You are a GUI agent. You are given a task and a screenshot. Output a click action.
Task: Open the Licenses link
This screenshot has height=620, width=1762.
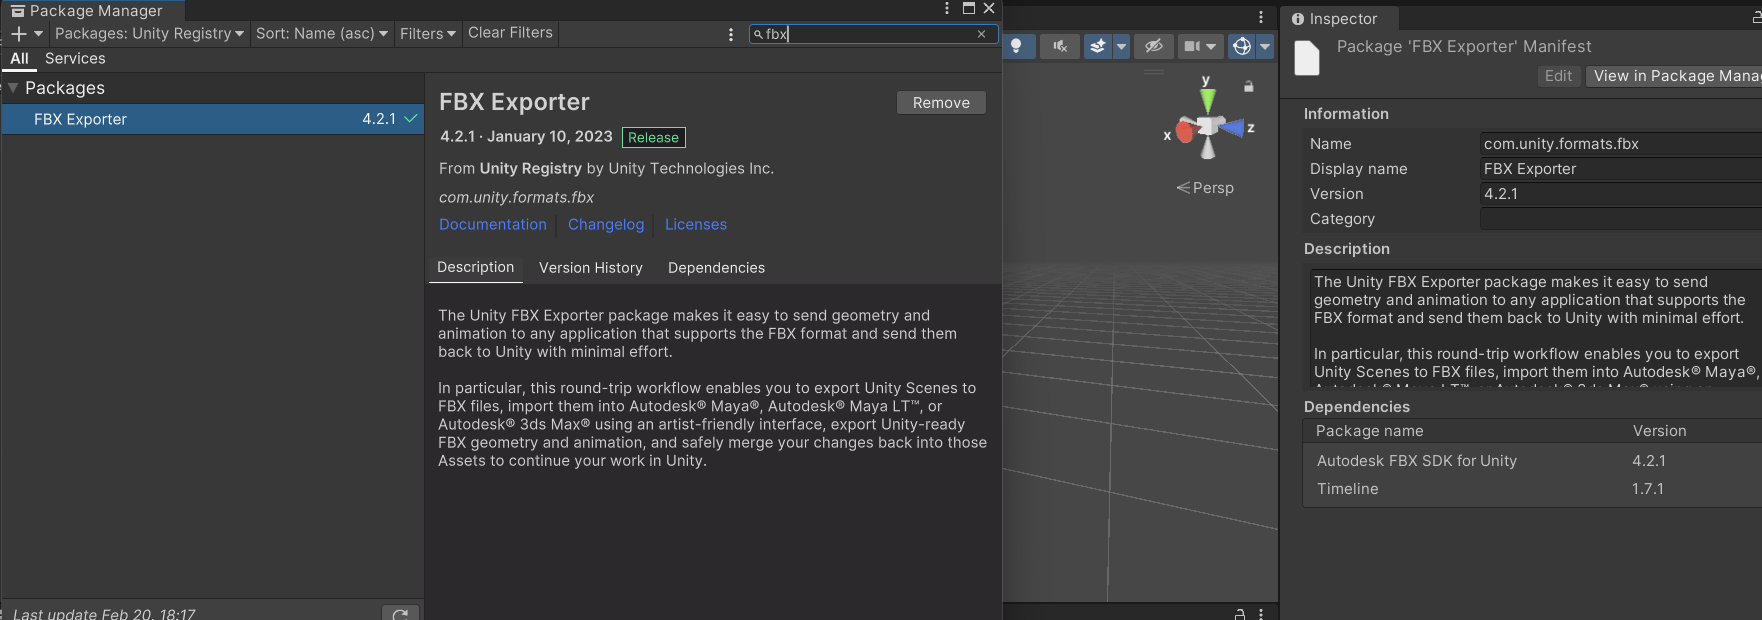pyautogui.click(x=696, y=225)
